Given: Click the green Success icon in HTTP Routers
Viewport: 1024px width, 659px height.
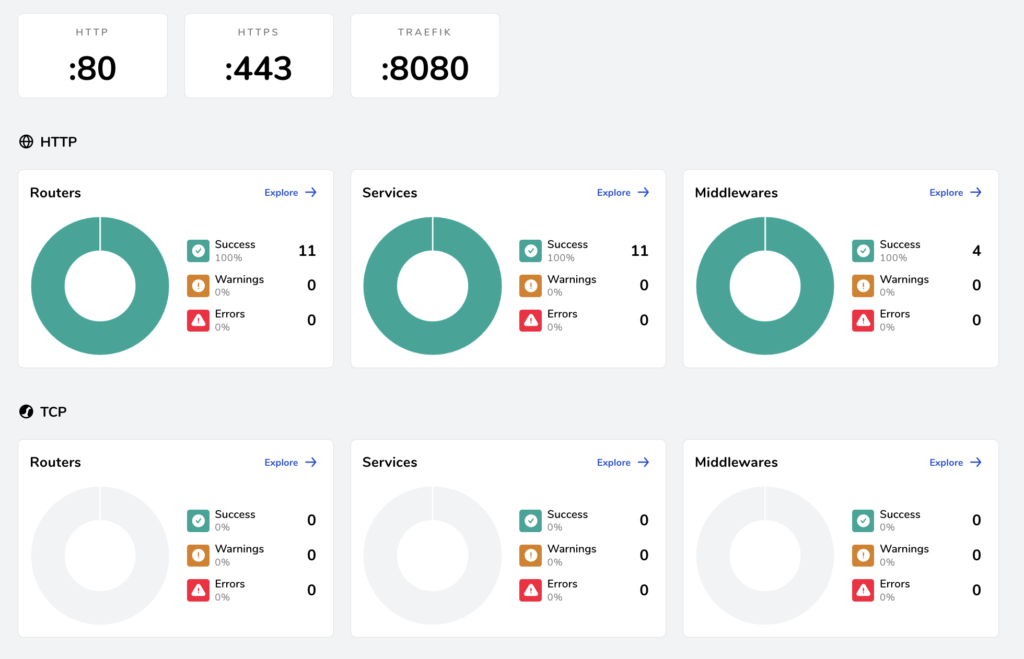Looking at the screenshot, I should click(198, 251).
